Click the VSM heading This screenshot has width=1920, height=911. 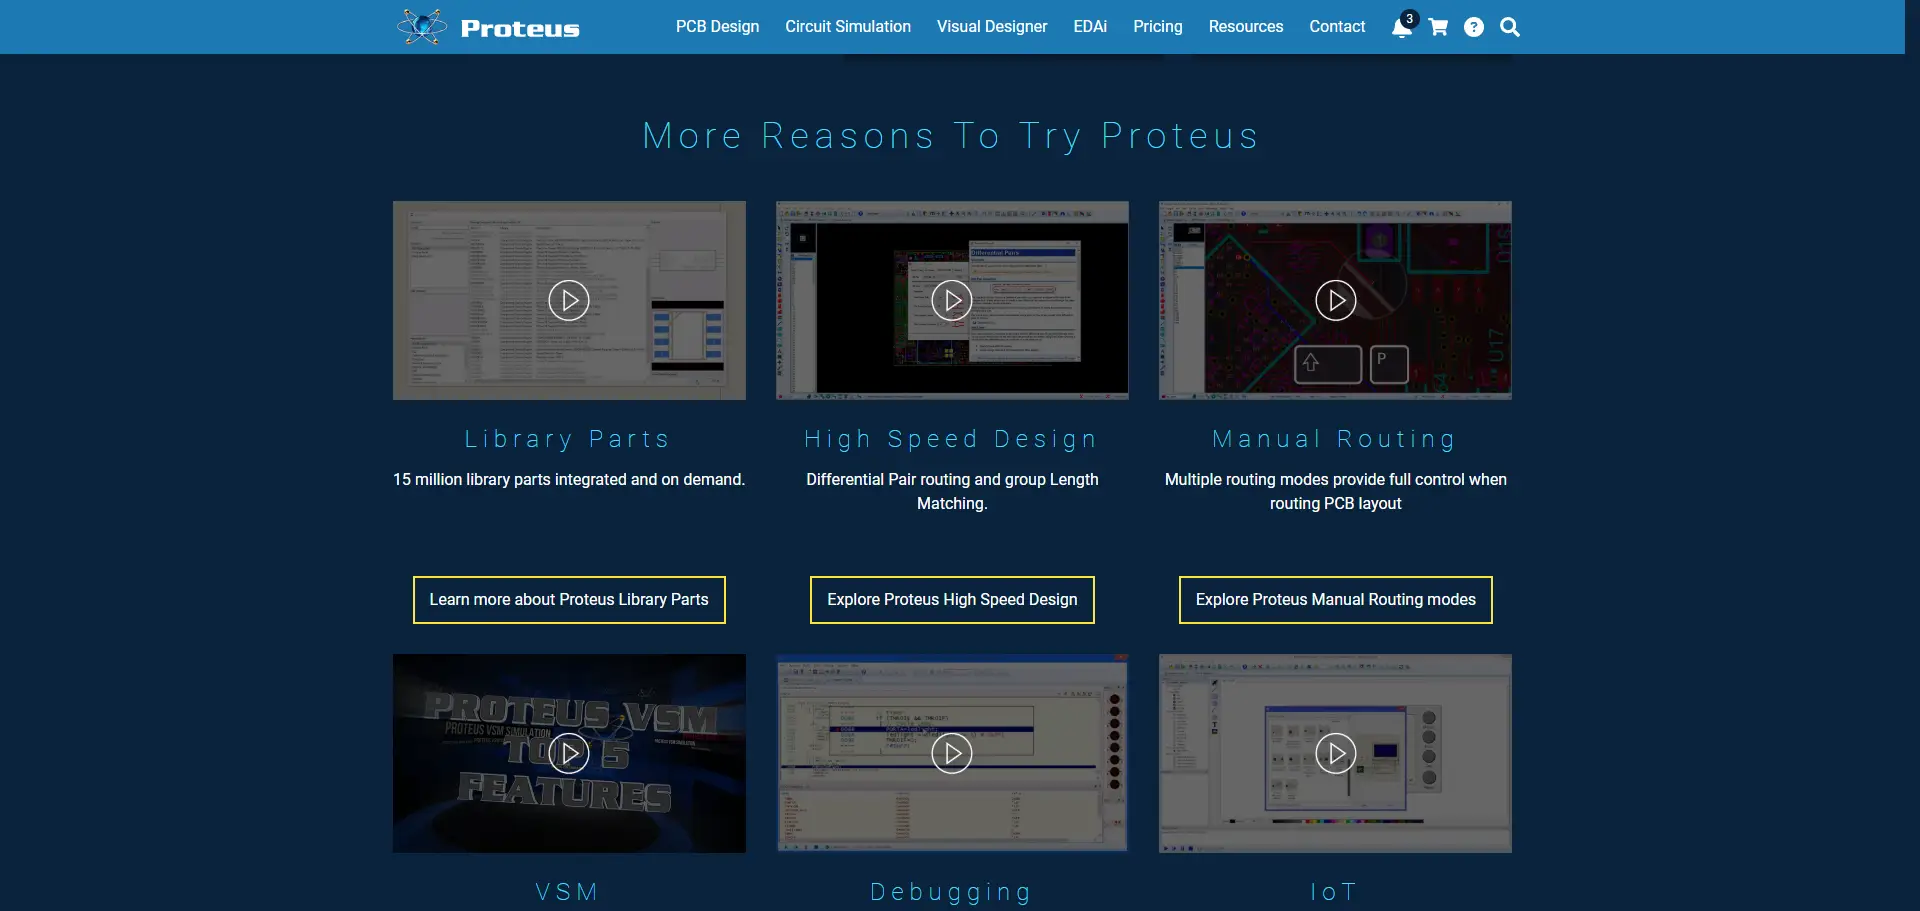point(567,892)
